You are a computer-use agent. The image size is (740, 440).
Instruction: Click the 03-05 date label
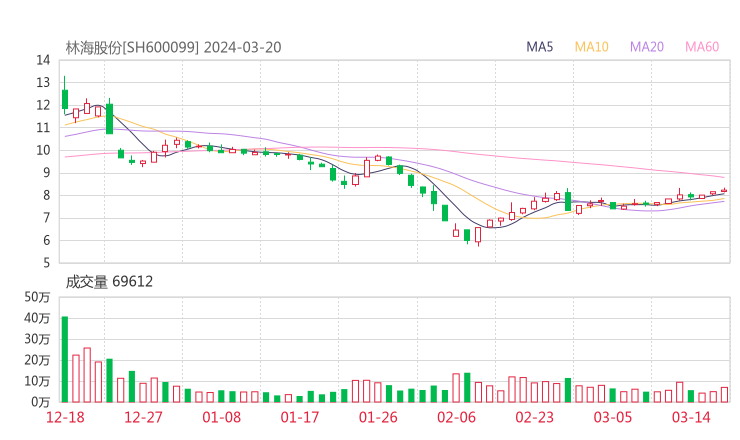click(613, 417)
